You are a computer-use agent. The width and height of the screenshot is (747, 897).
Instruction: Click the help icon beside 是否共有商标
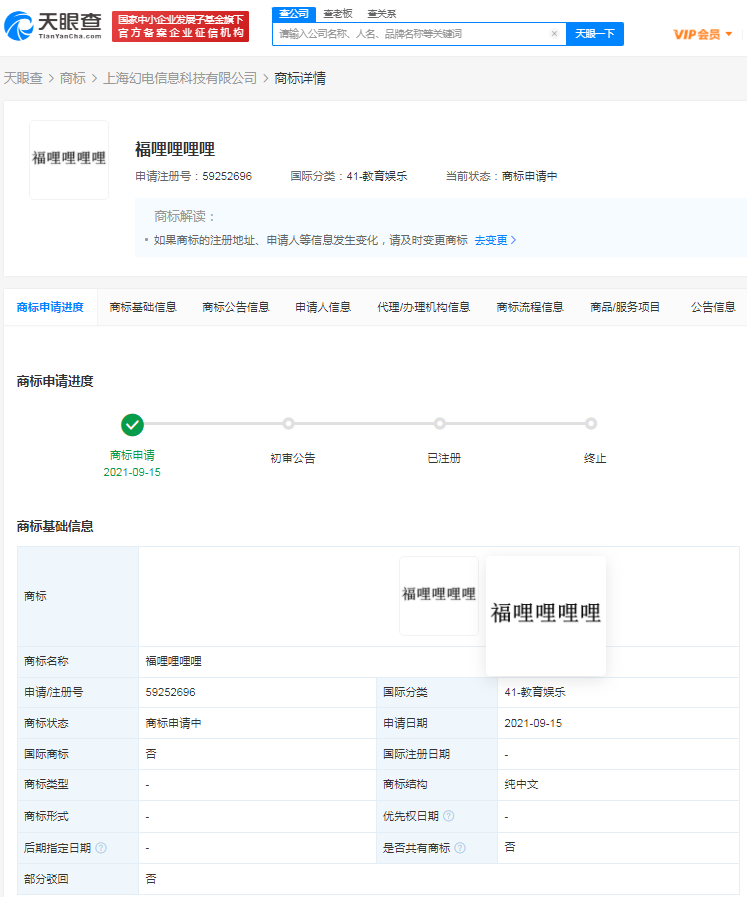(460, 848)
